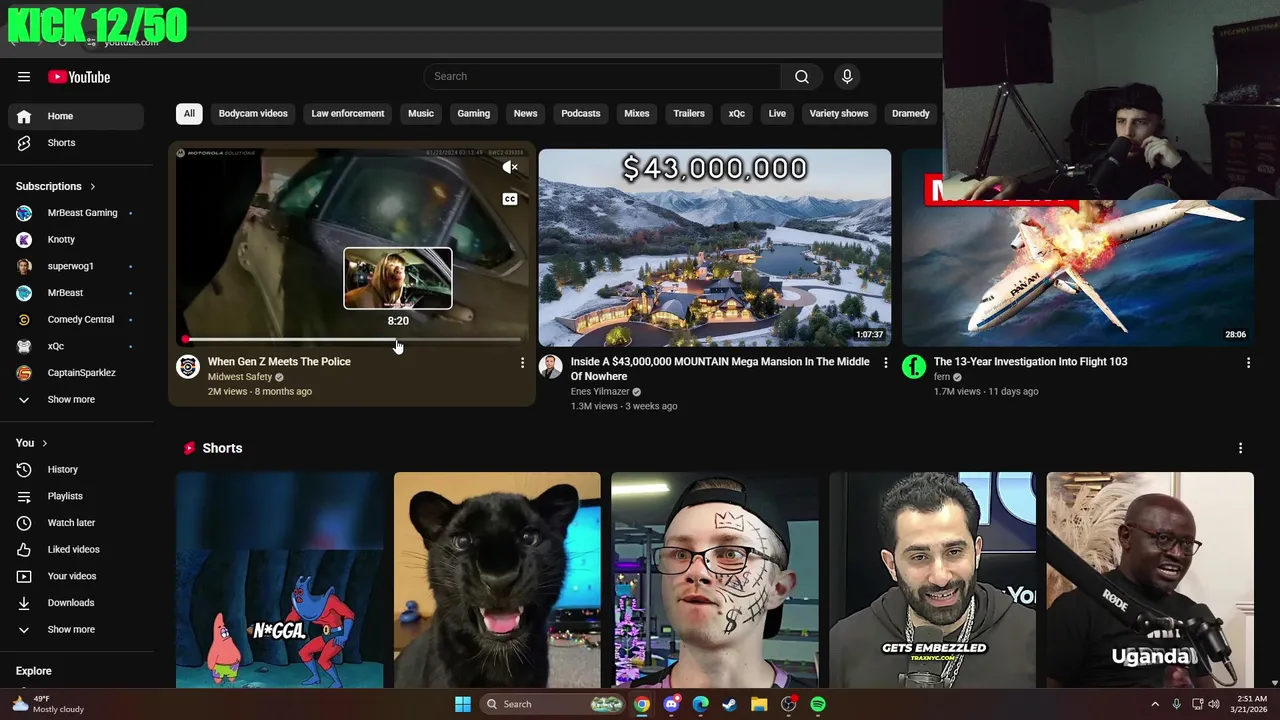Open Knotty channel in subscriptions
The height and width of the screenshot is (720, 1280).
point(76,240)
